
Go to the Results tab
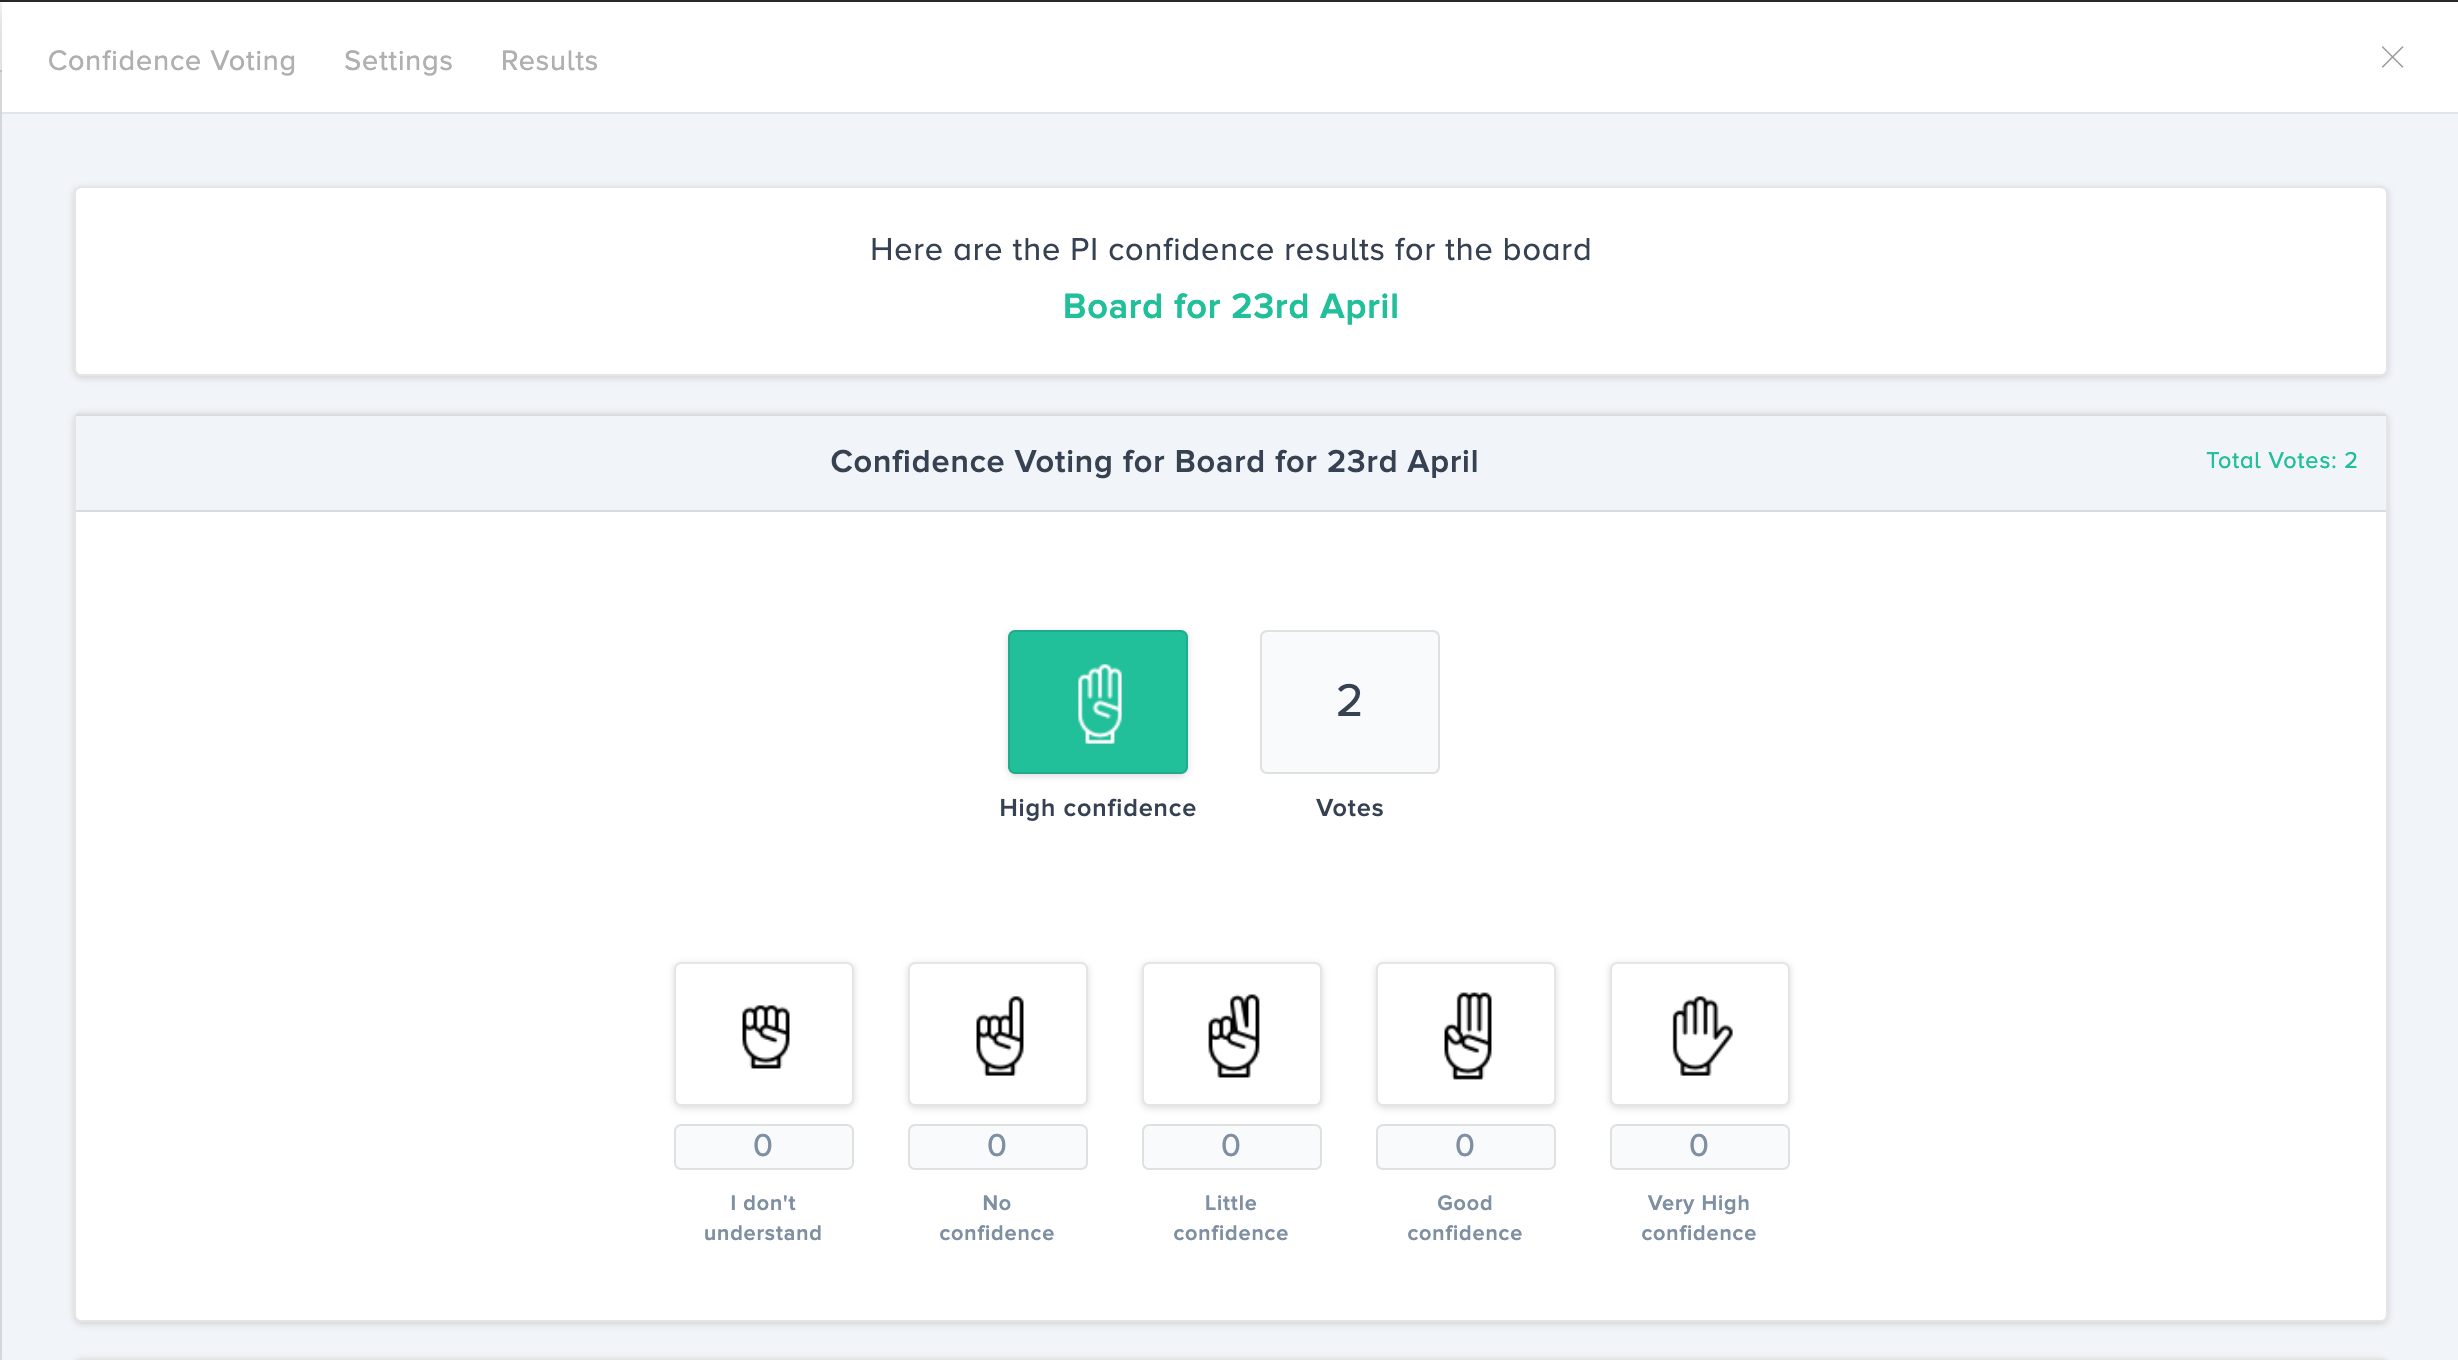(549, 61)
